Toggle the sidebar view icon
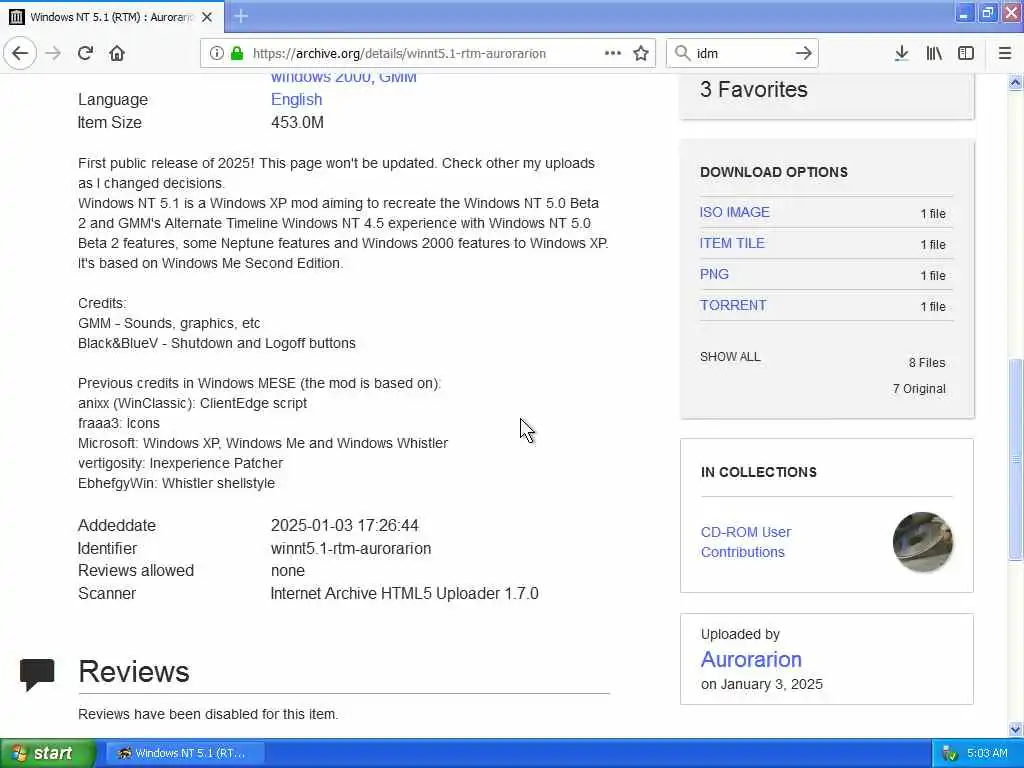The image size is (1024, 768). point(966,54)
